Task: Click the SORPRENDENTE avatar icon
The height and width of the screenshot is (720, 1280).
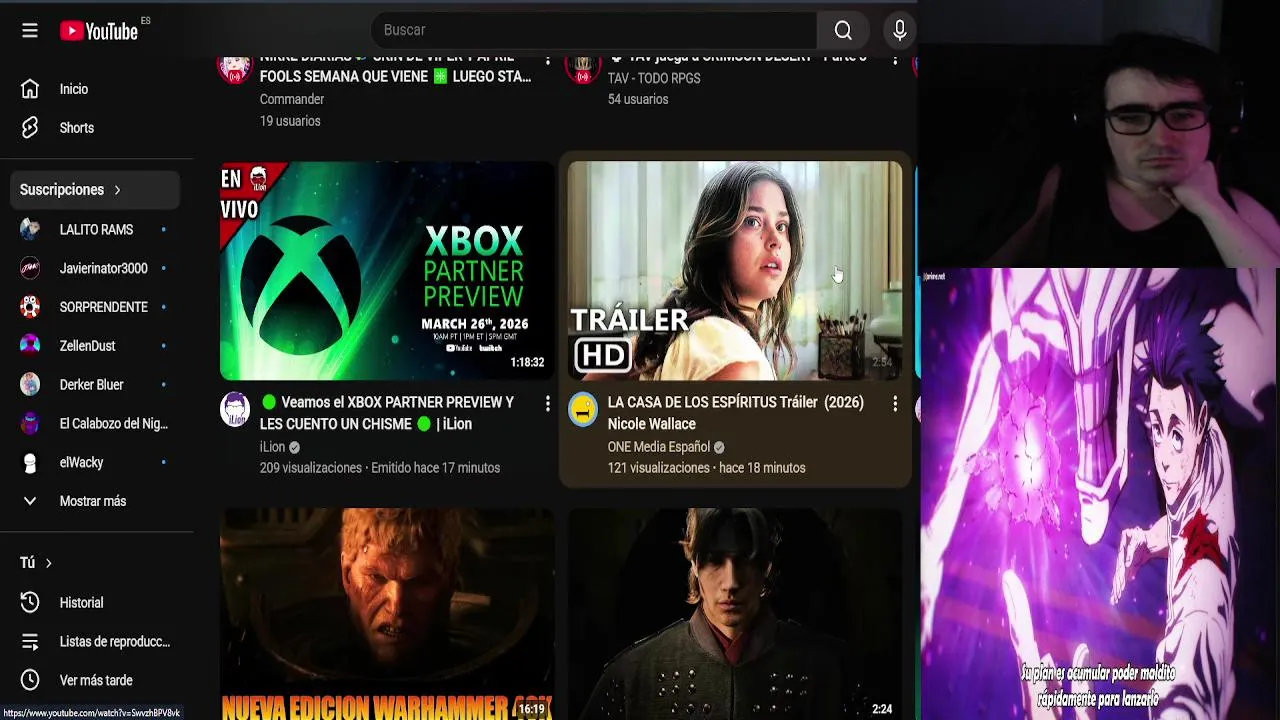Action: point(30,307)
